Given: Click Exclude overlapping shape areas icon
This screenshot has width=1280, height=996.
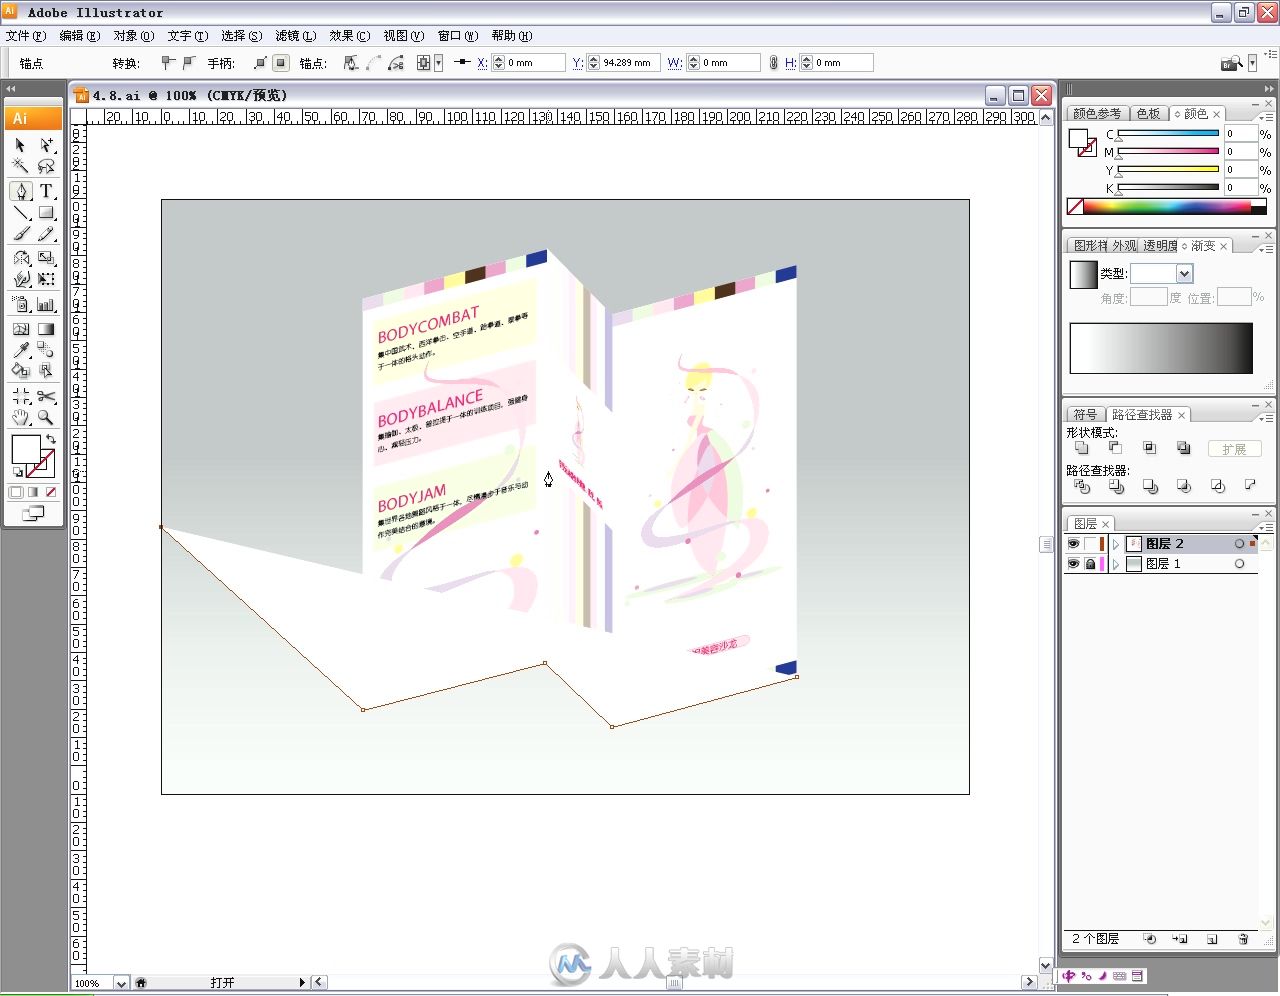Looking at the screenshot, I should pyautogui.click(x=1183, y=448).
